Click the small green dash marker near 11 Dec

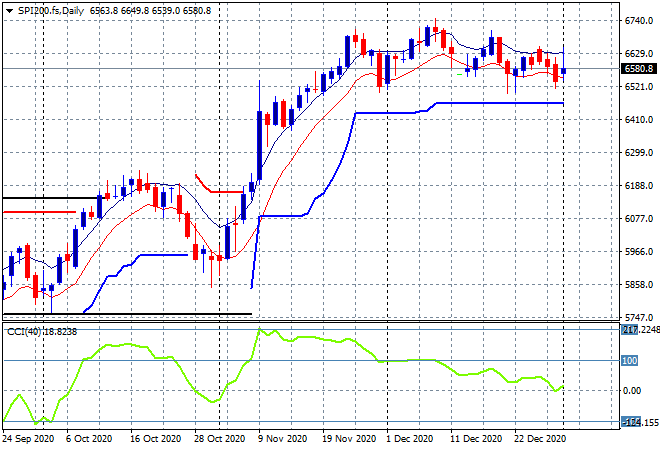(x=460, y=75)
